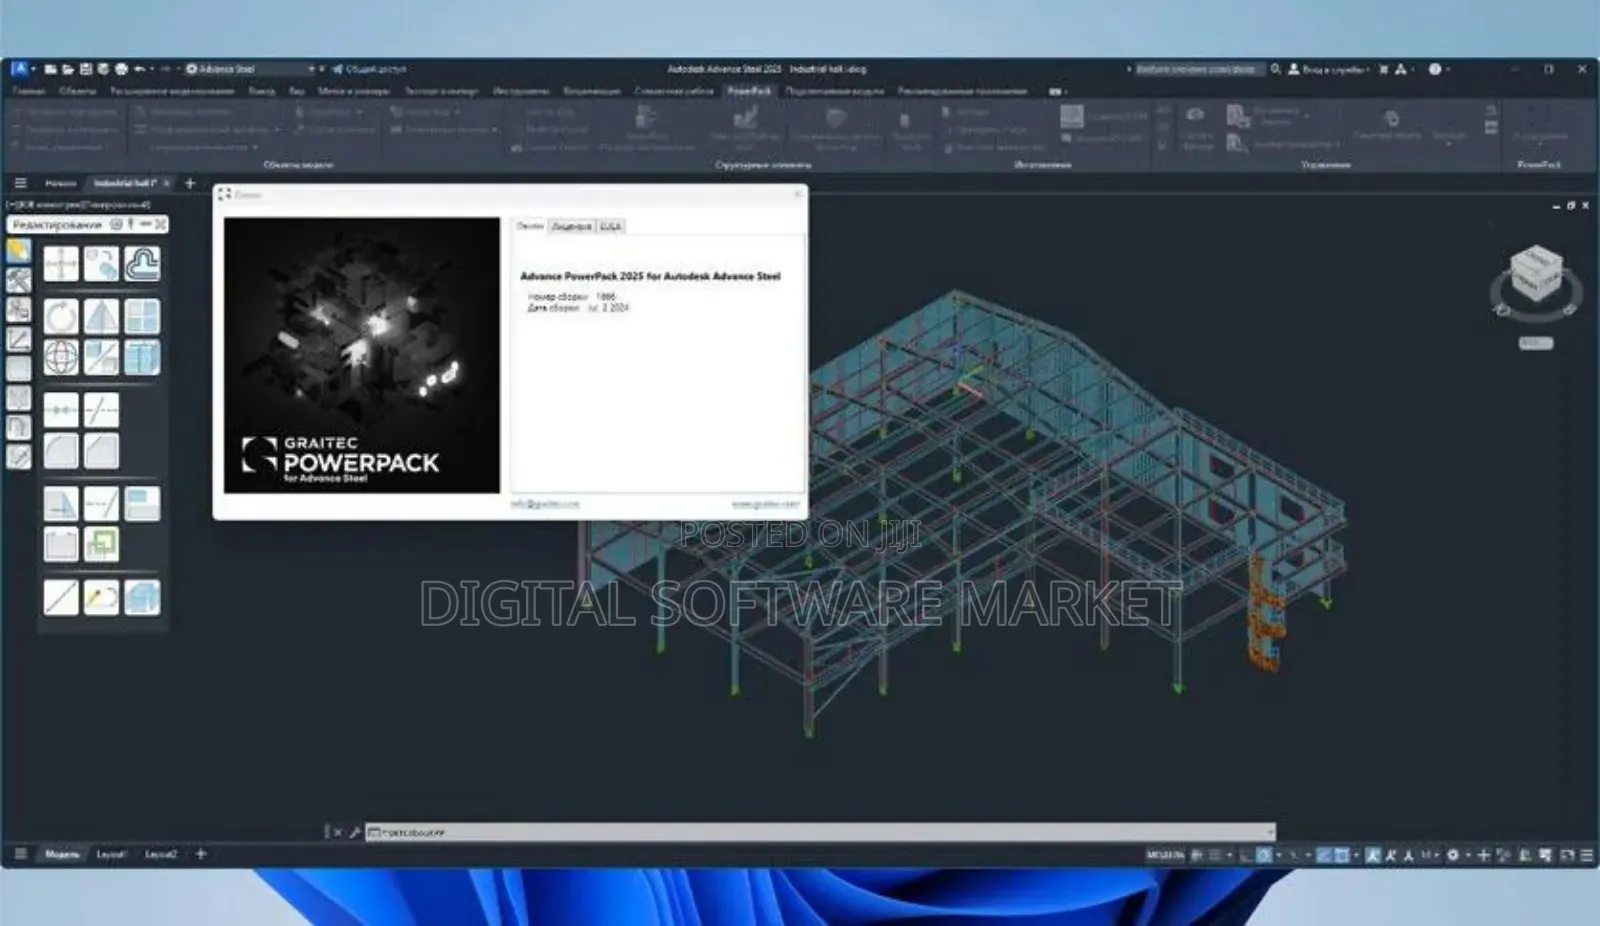Open the Главная ribbon tab
The height and width of the screenshot is (926, 1600).
pos(29,91)
